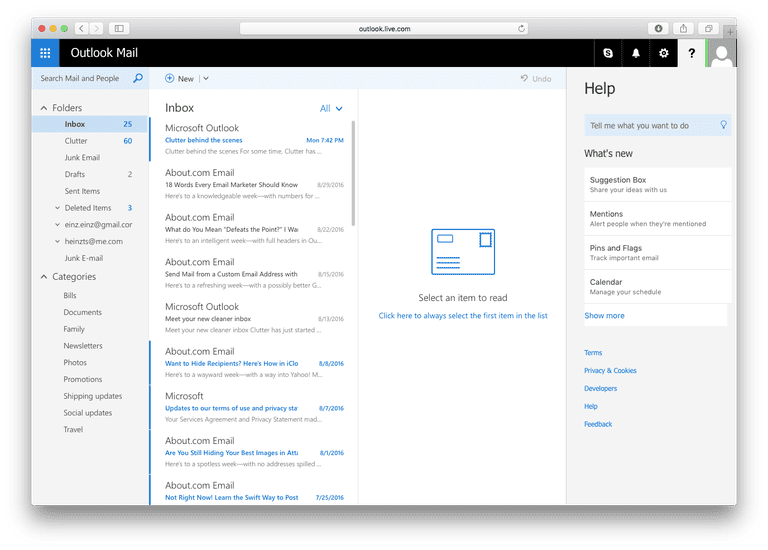Click the lightbulb icon in Help search
Screen dimensions: 768x550
coord(723,125)
